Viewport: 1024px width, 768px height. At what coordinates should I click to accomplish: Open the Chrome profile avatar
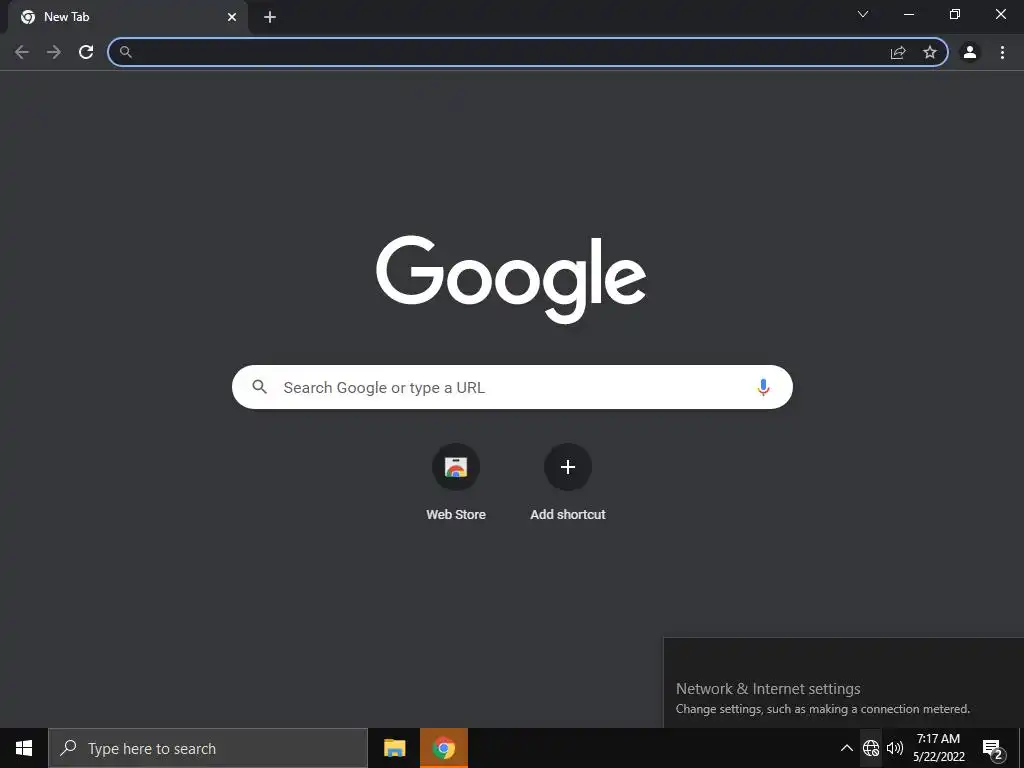pyautogui.click(x=970, y=52)
